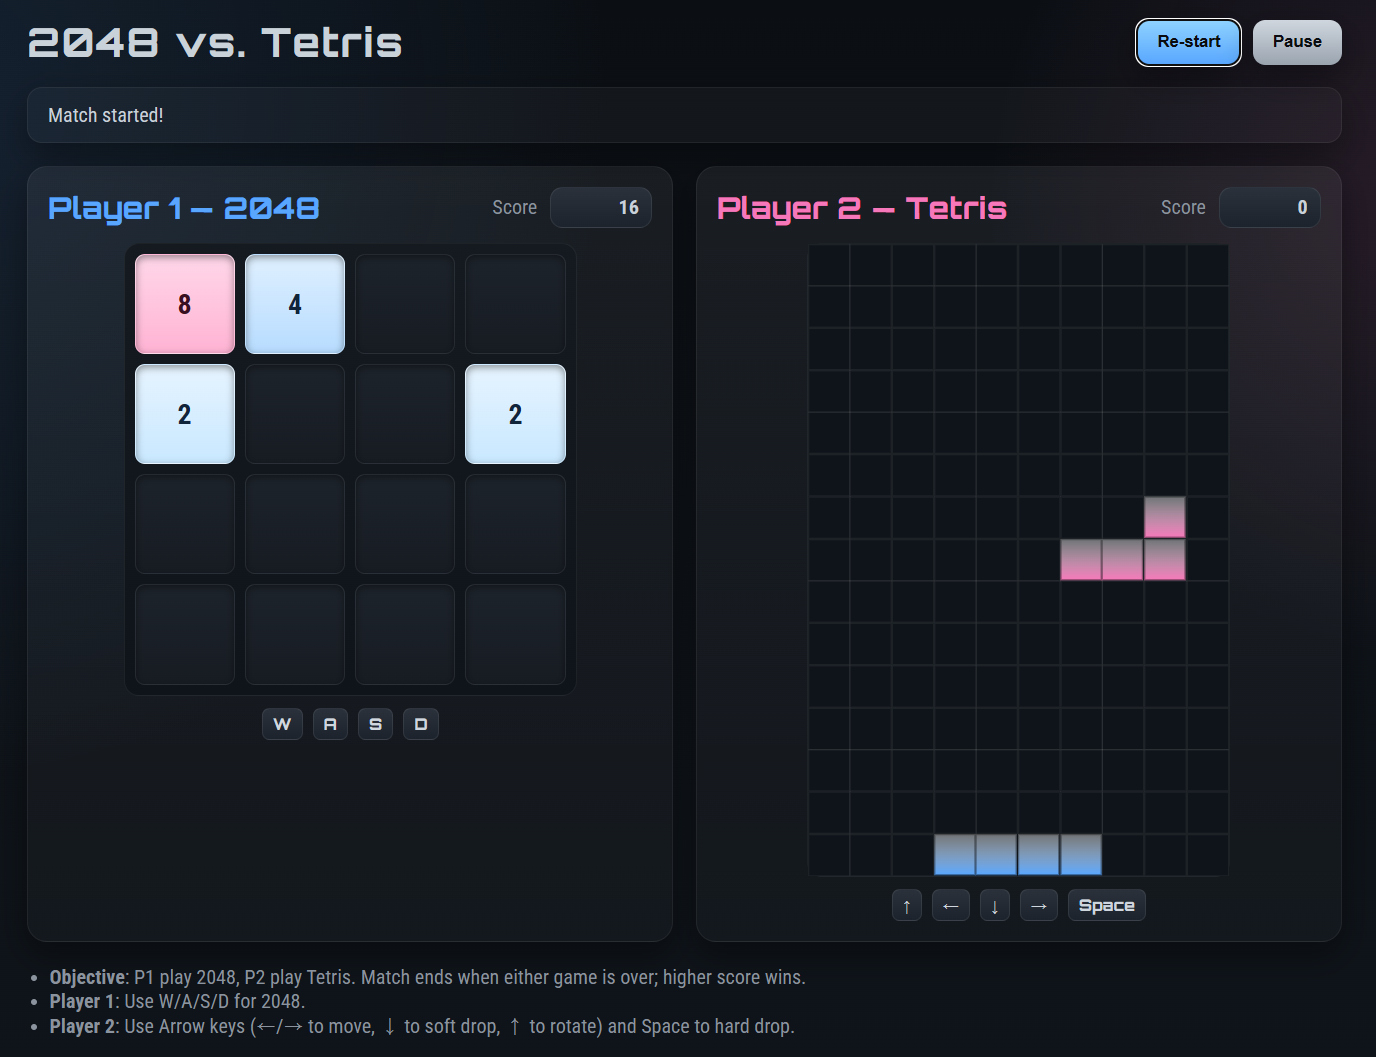This screenshot has width=1376, height=1057.
Task: Click the 4 tile on the 2048 board
Action: pyautogui.click(x=294, y=304)
